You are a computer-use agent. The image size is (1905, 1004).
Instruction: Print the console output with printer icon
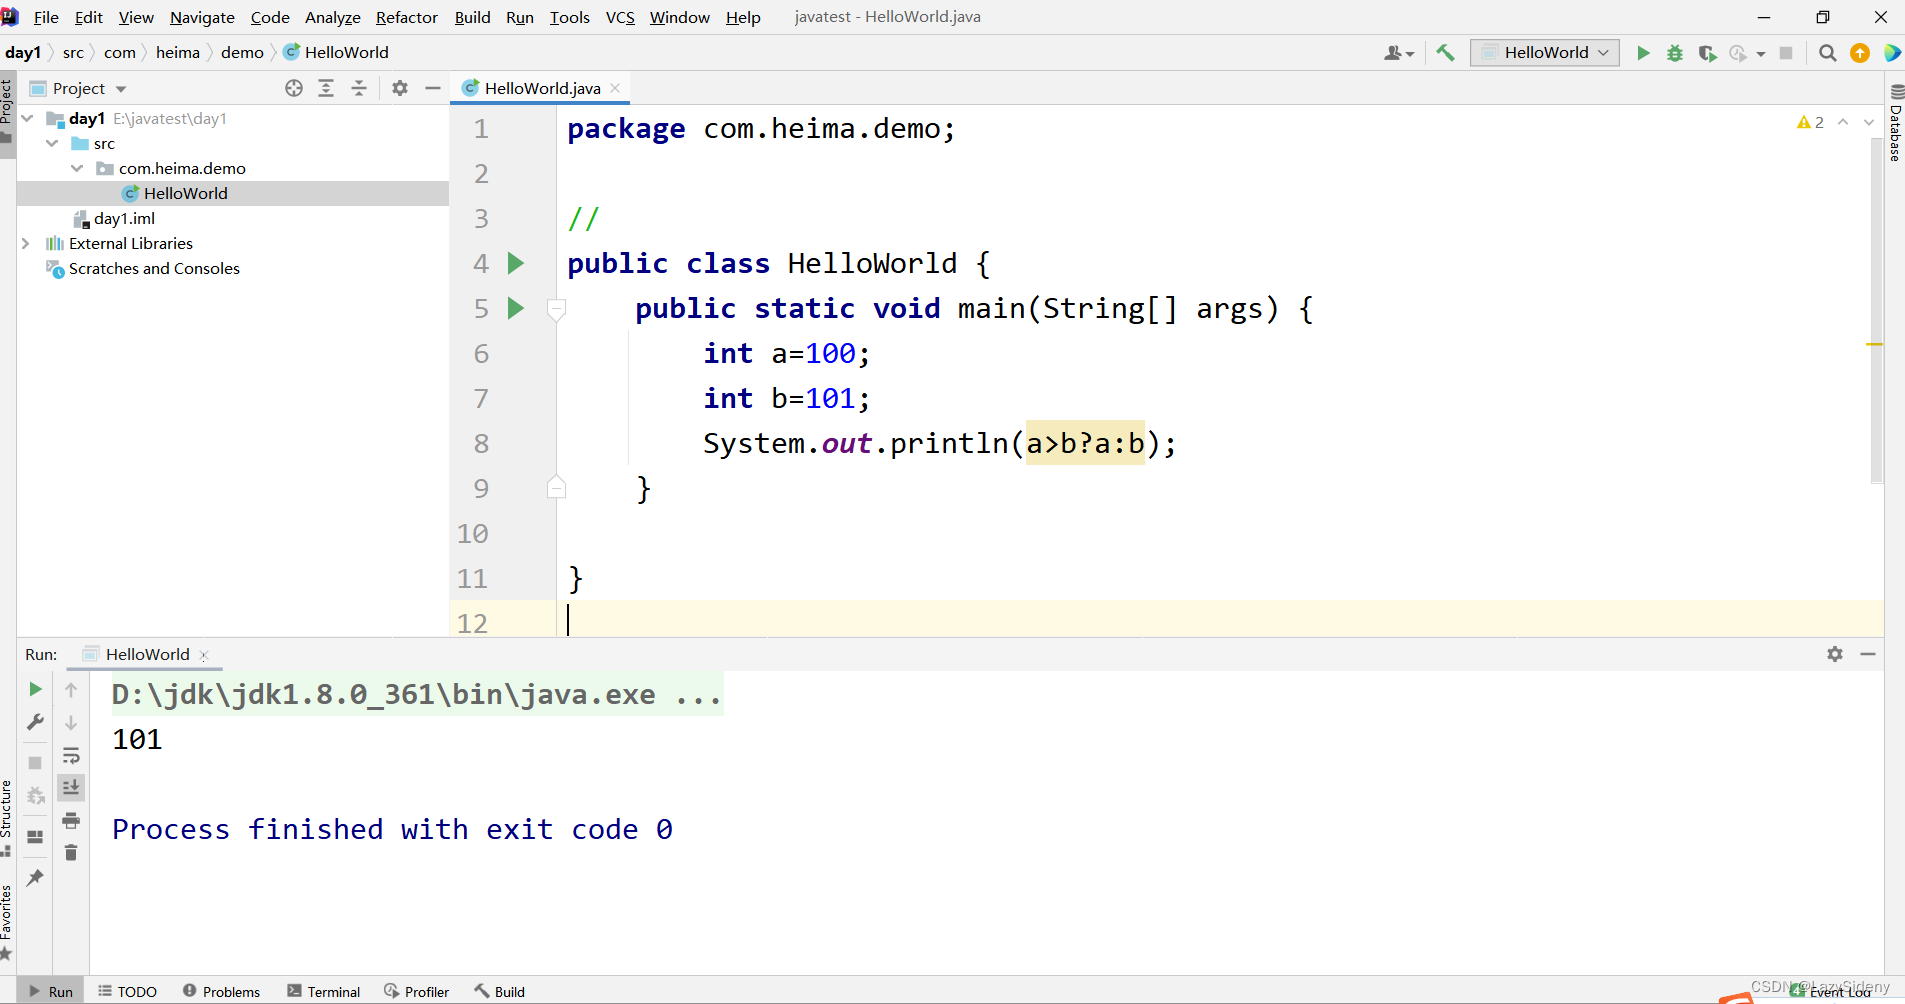tap(71, 820)
